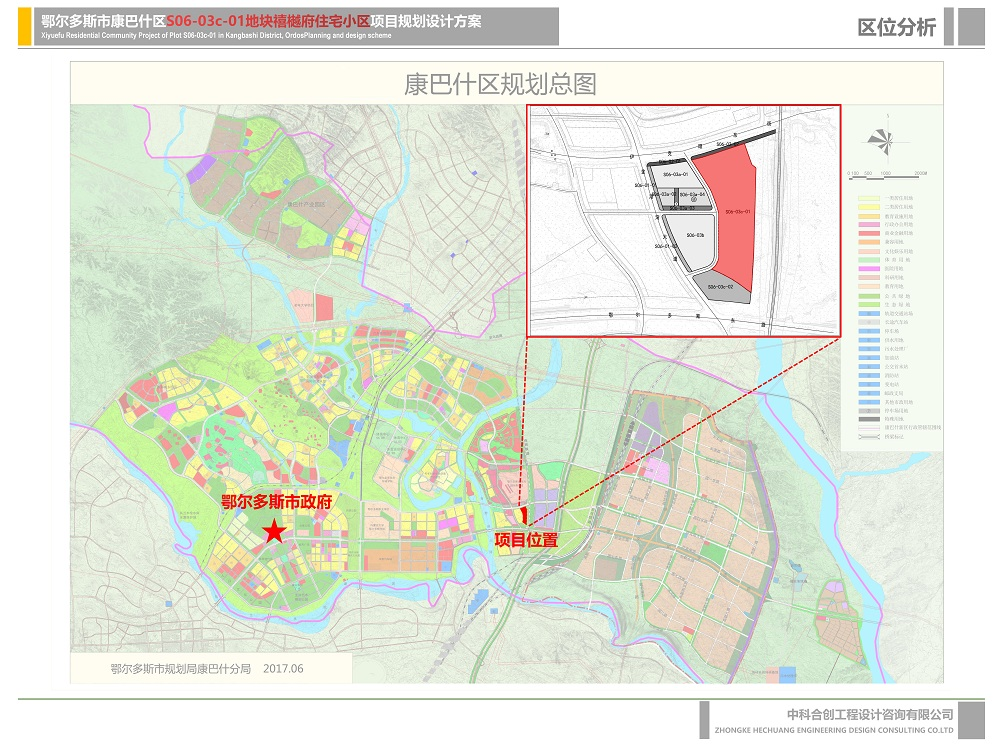Click the pink 行政办公用地 legend swatch
1000x750 pixels.
tap(870, 224)
